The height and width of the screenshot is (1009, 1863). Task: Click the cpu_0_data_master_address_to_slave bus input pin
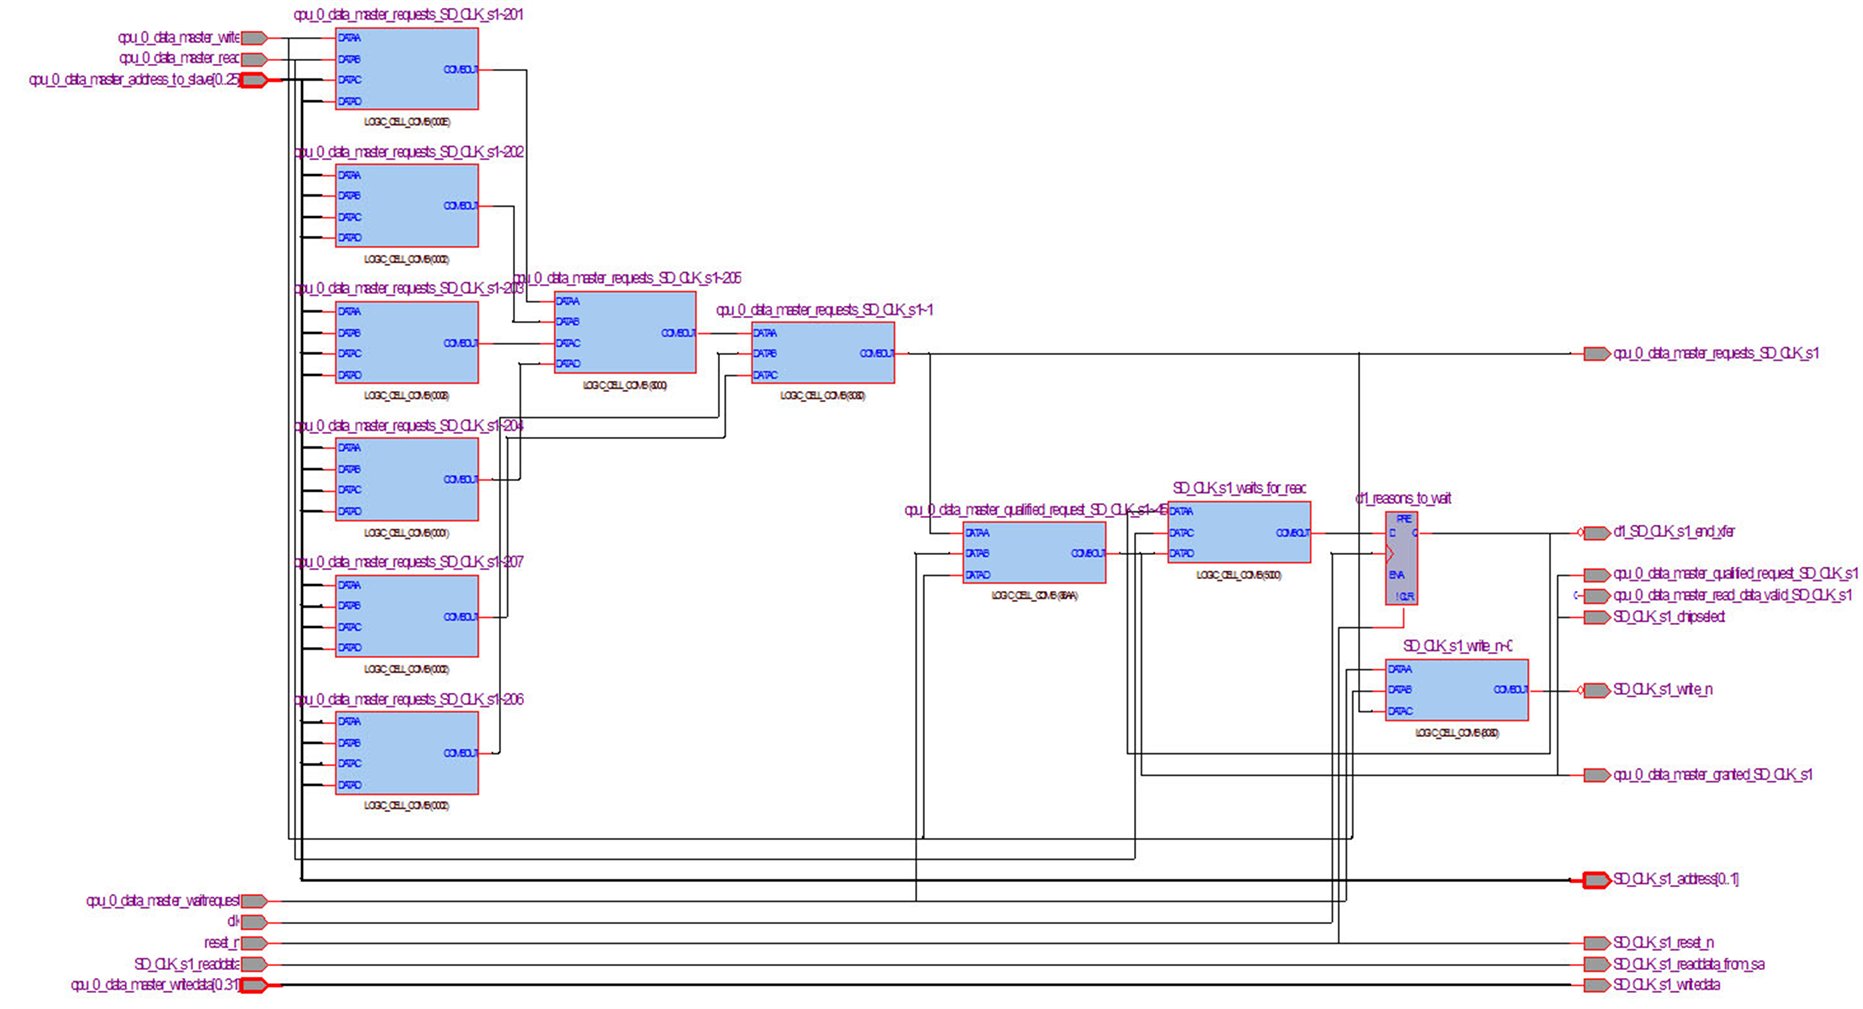click(253, 80)
